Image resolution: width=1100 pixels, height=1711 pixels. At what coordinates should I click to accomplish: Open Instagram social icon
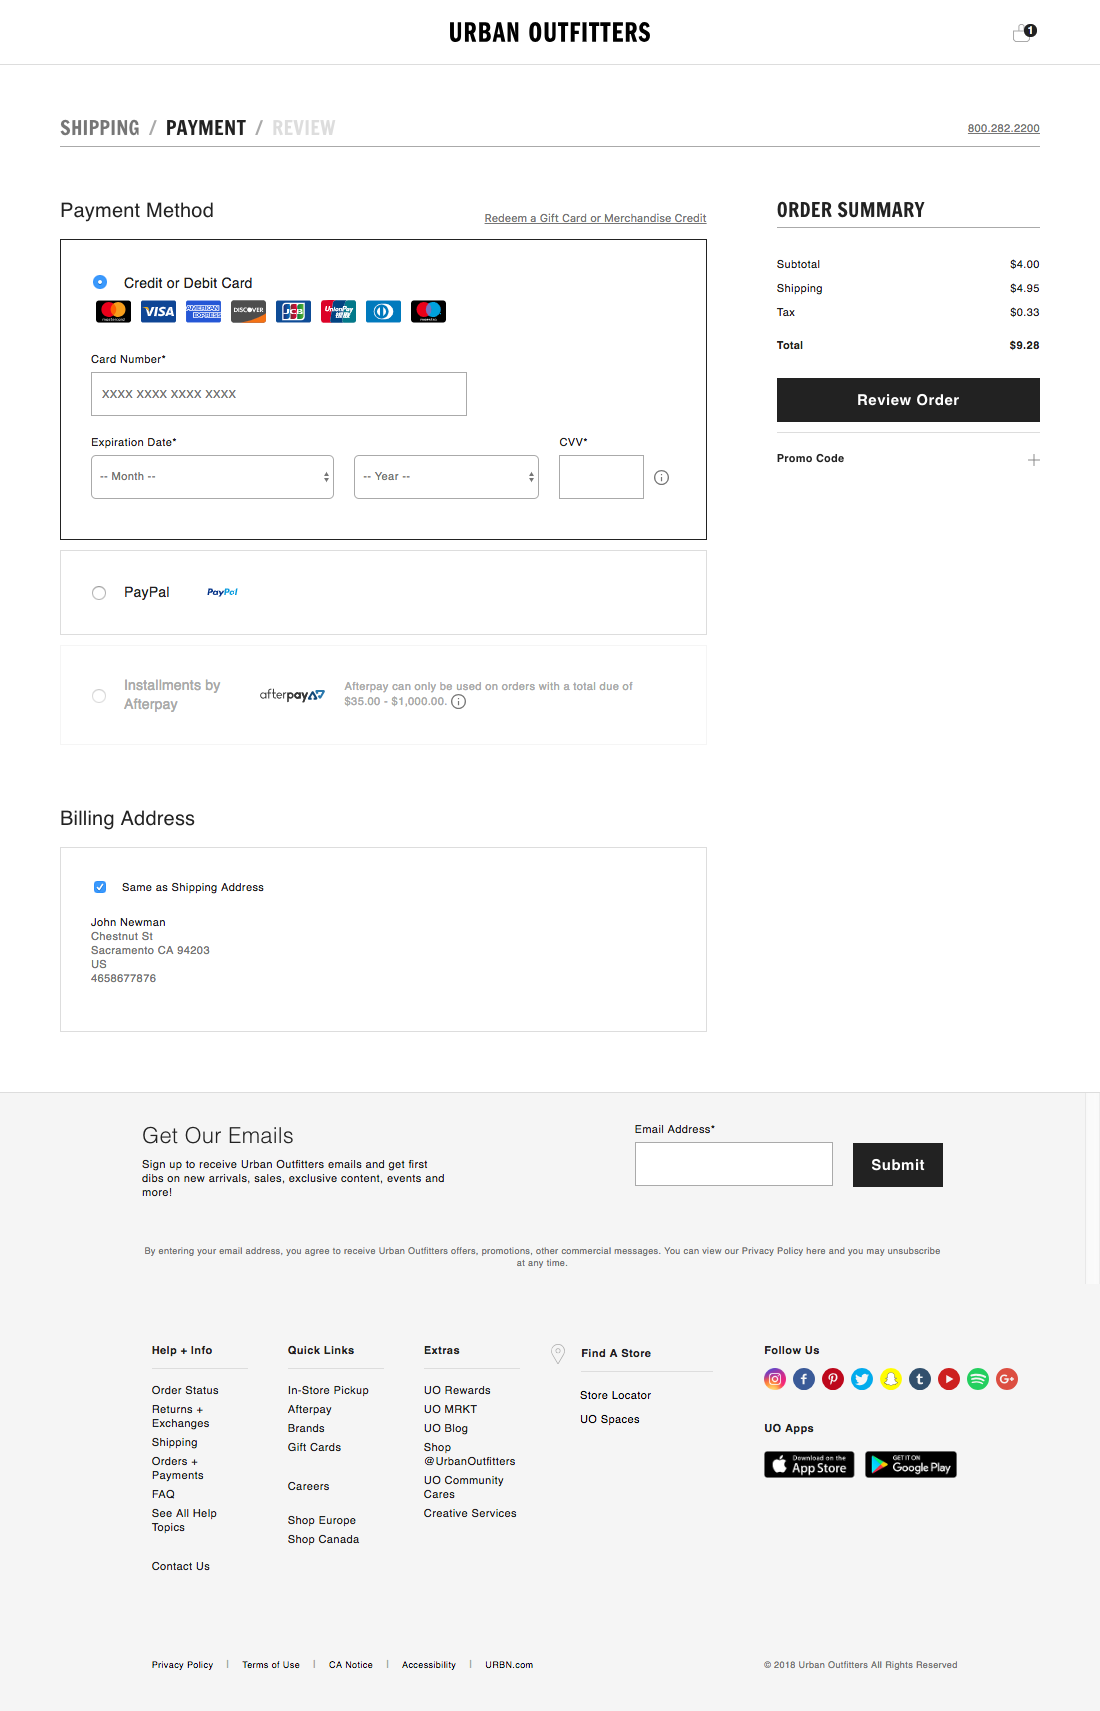(x=775, y=1379)
